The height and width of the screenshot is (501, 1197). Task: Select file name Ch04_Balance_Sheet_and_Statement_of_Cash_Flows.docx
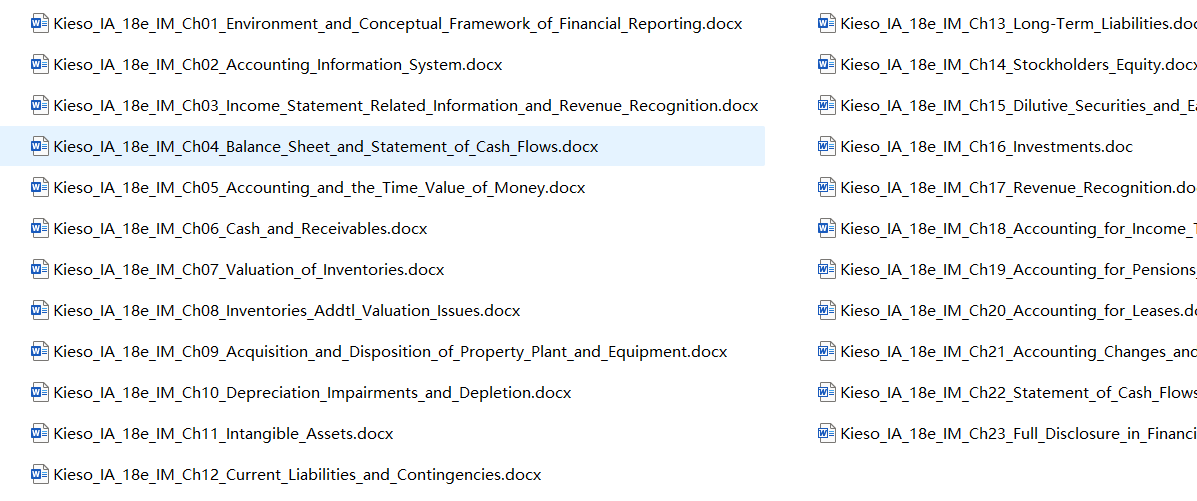click(x=326, y=147)
